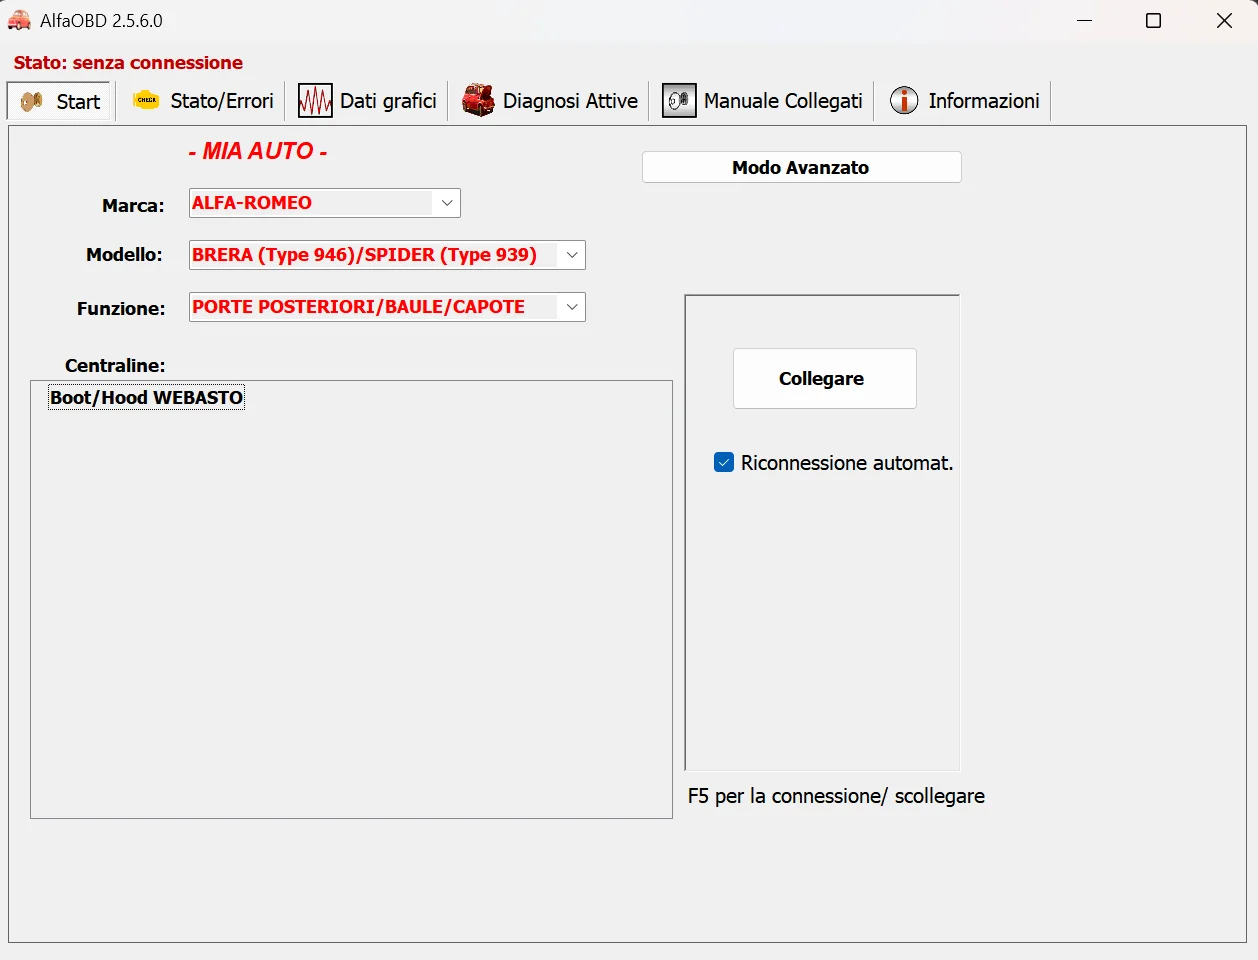
Task: Open the Diagnosi Attive tab
Action: (x=570, y=101)
